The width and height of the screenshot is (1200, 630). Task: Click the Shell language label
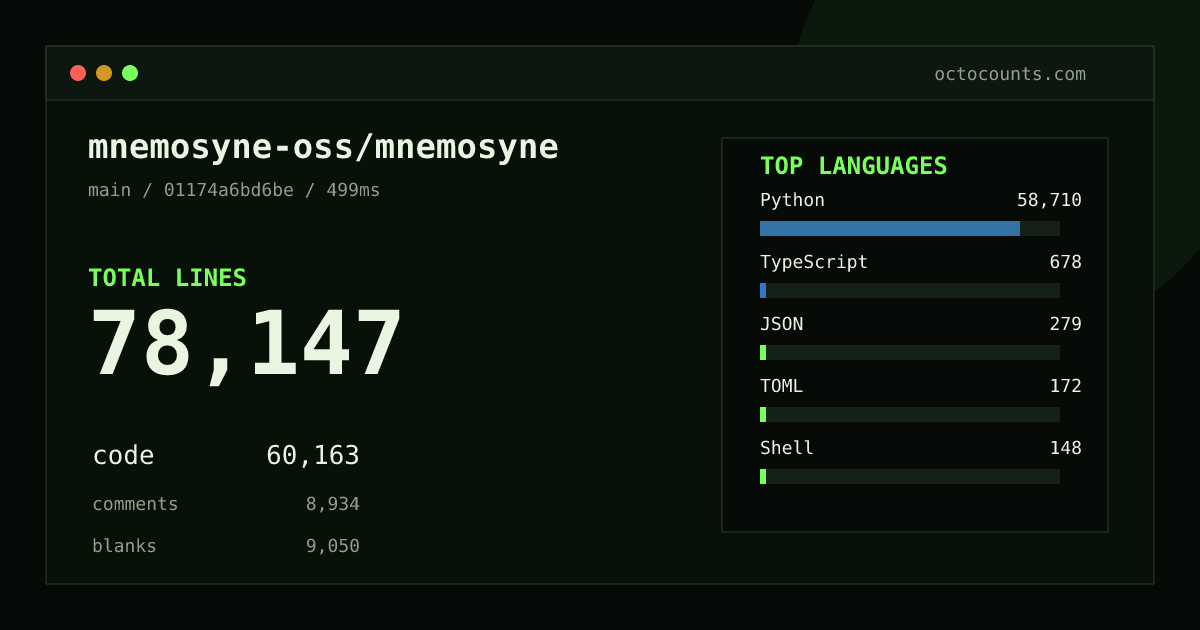pos(787,448)
